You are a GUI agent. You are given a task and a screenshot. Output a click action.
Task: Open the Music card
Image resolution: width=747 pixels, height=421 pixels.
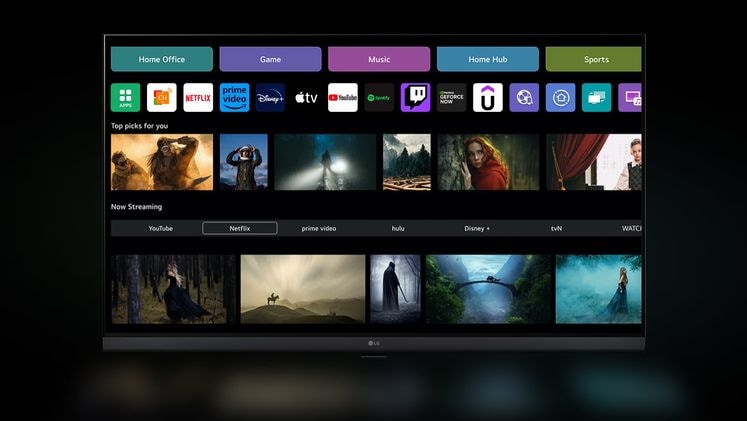coord(379,59)
